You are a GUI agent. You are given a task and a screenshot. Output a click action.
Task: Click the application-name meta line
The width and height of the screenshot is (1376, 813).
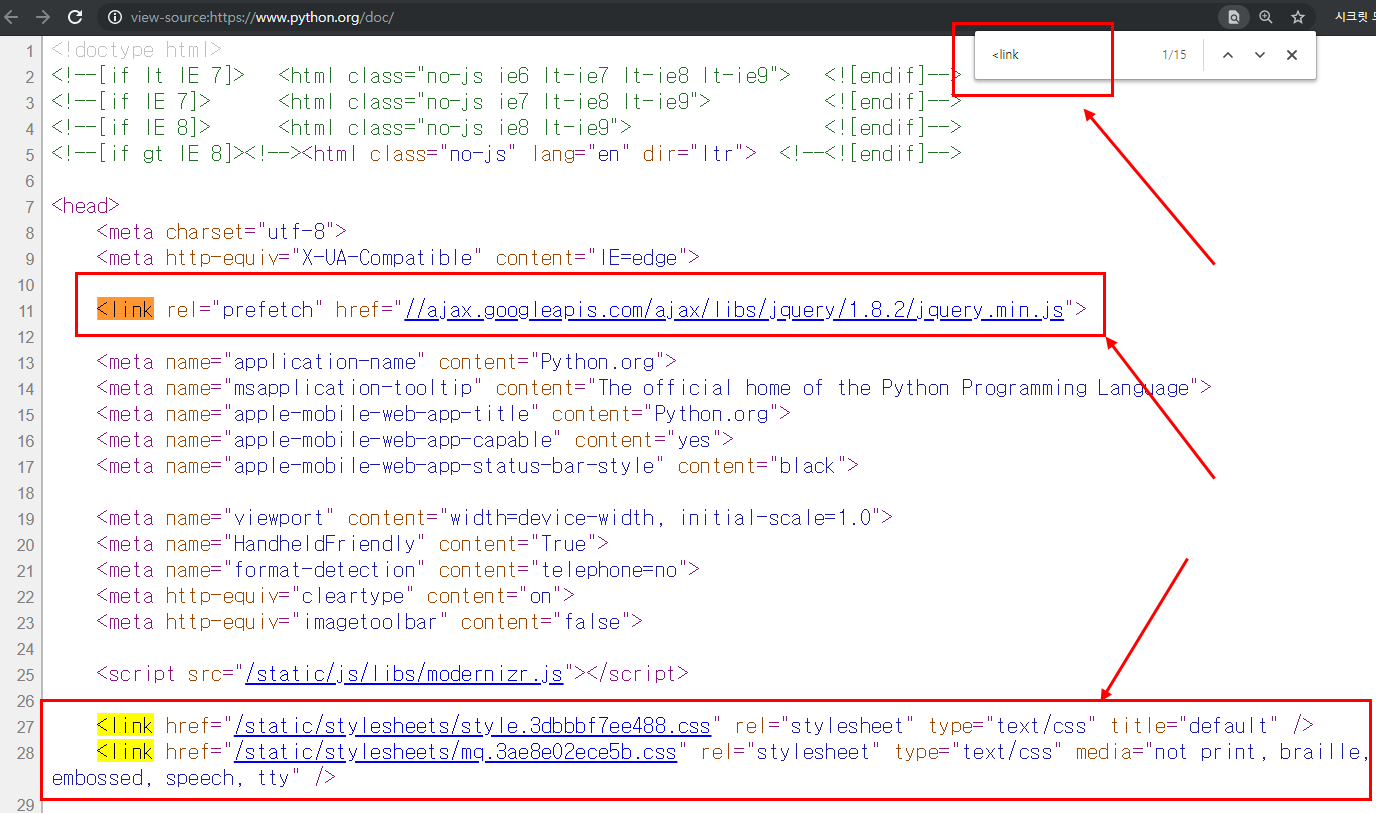pyautogui.click(x=387, y=362)
